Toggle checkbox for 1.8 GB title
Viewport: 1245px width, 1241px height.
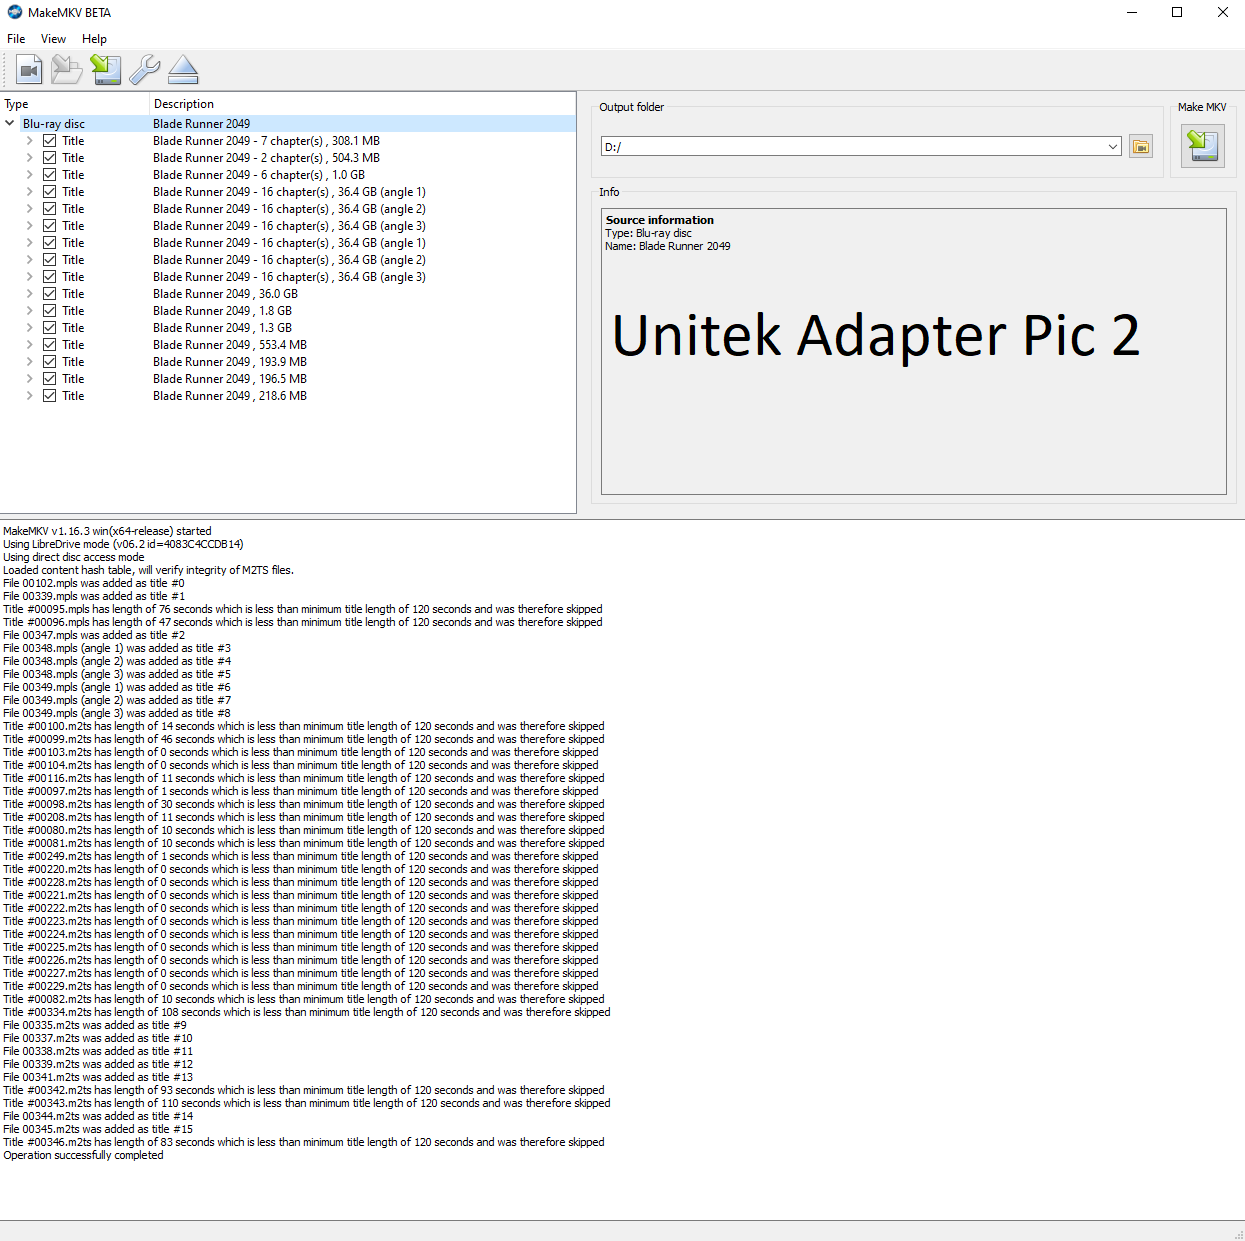[x=49, y=311]
